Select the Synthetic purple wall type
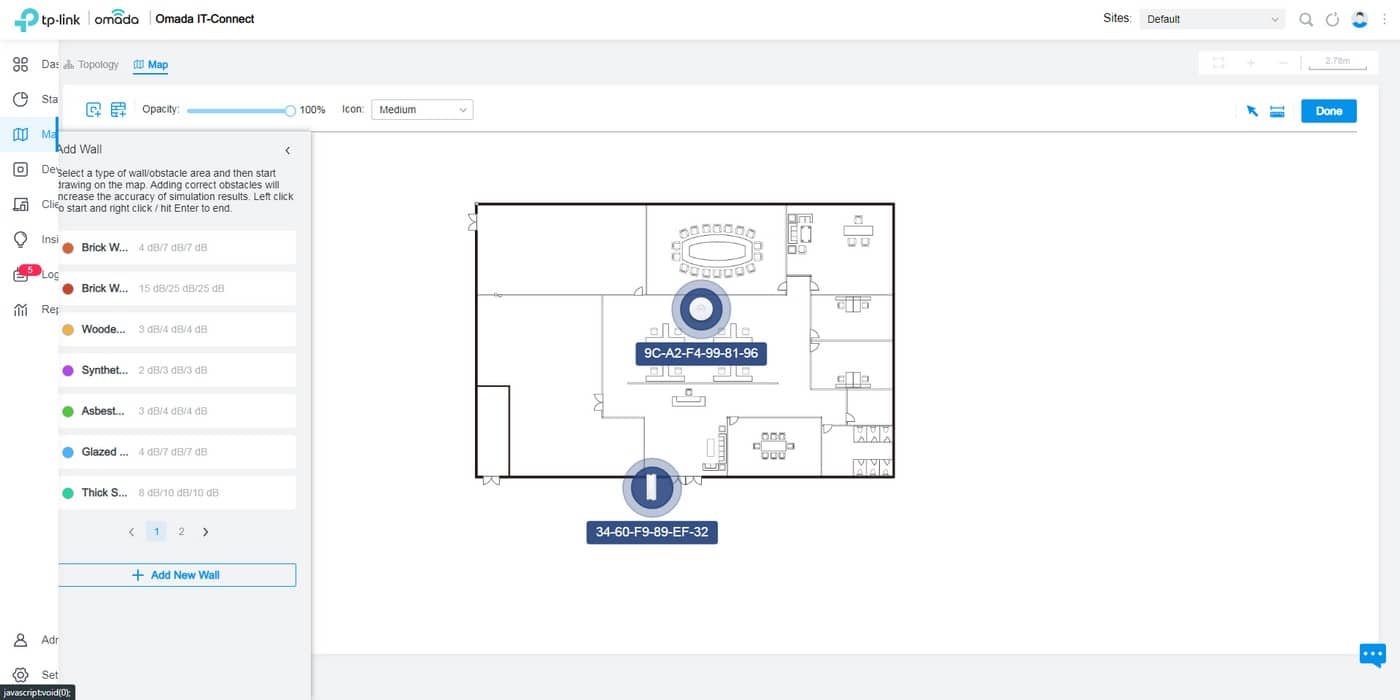Image resolution: width=1400 pixels, height=700 pixels. (x=176, y=370)
